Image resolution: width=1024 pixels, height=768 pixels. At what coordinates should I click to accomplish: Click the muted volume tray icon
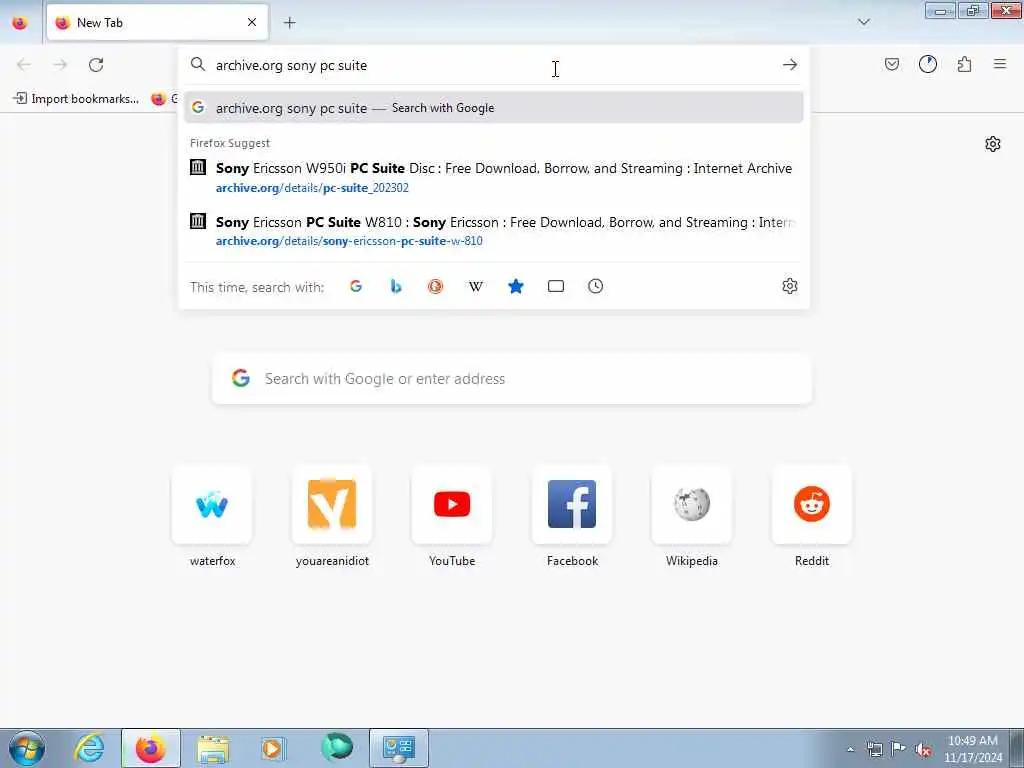pyautogui.click(x=923, y=749)
